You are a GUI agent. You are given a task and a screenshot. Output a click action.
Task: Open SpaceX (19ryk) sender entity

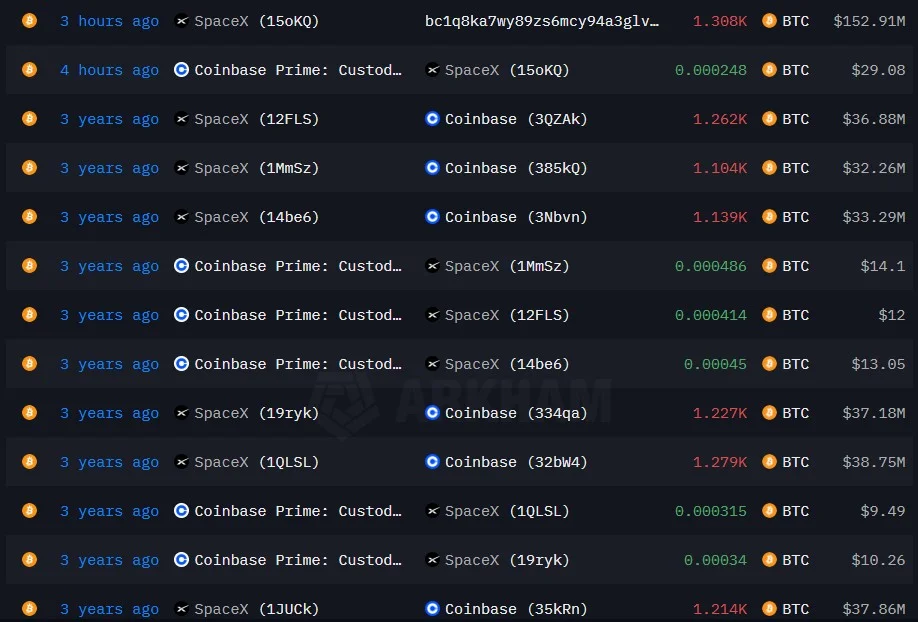pos(256,413)
